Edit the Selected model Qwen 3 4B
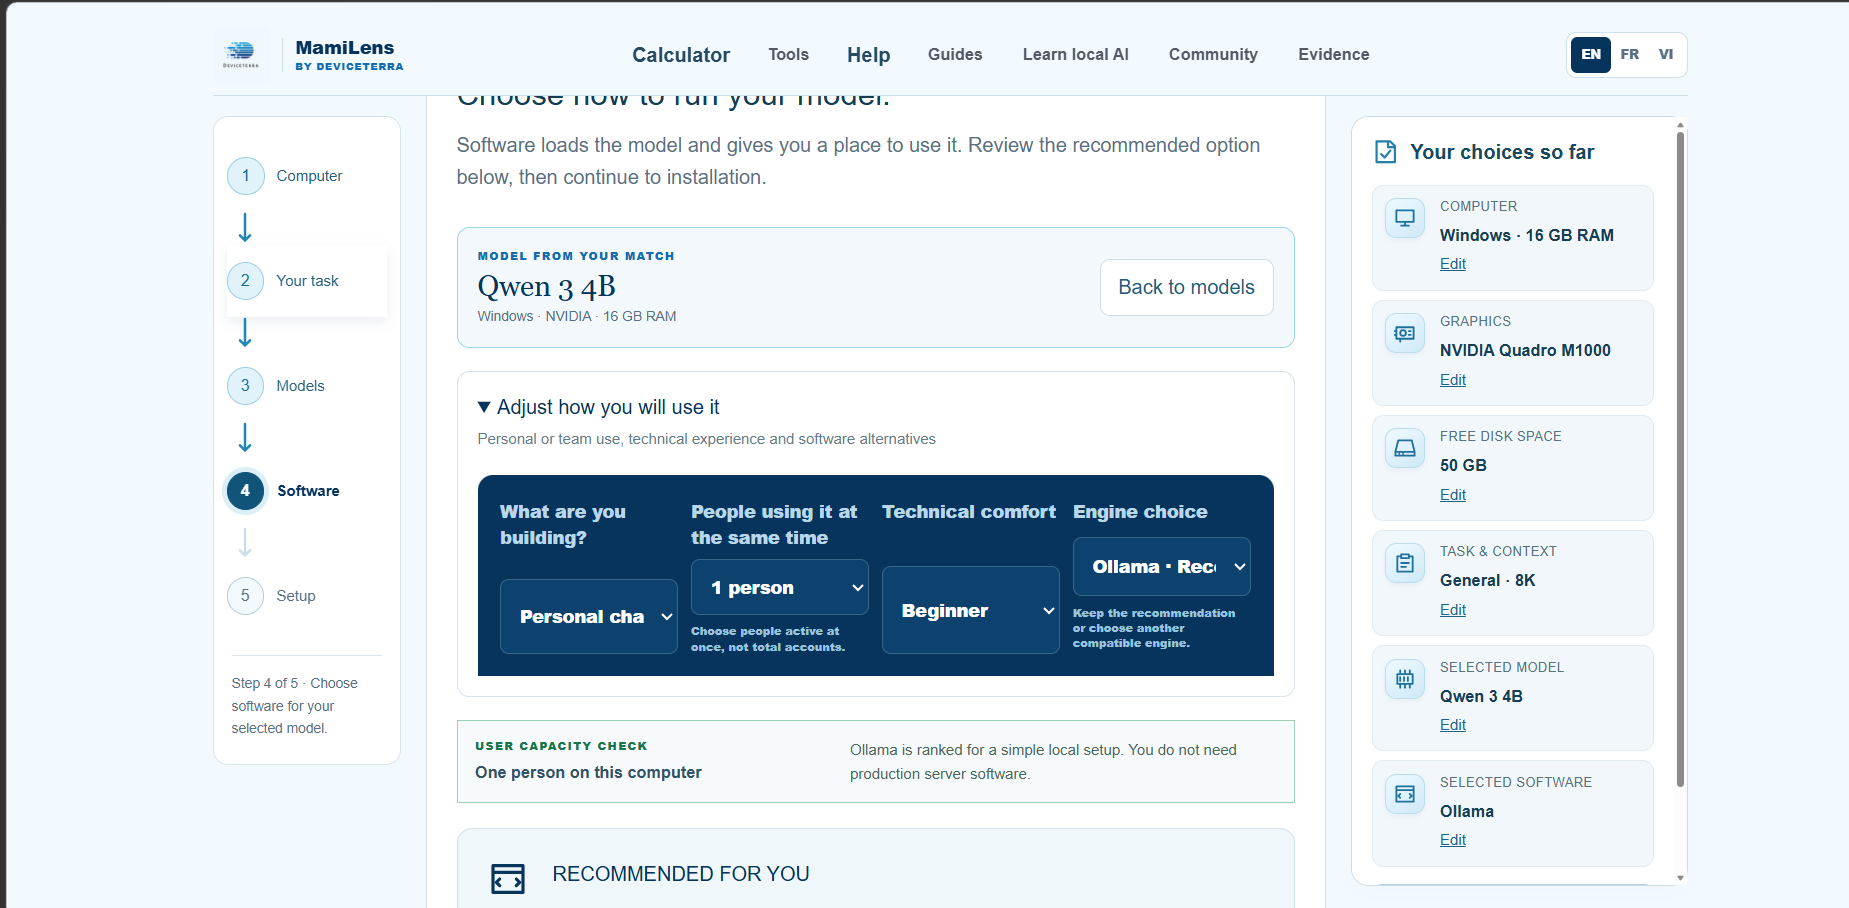Screen dimensions: 1849x908 coord(1453,725)
